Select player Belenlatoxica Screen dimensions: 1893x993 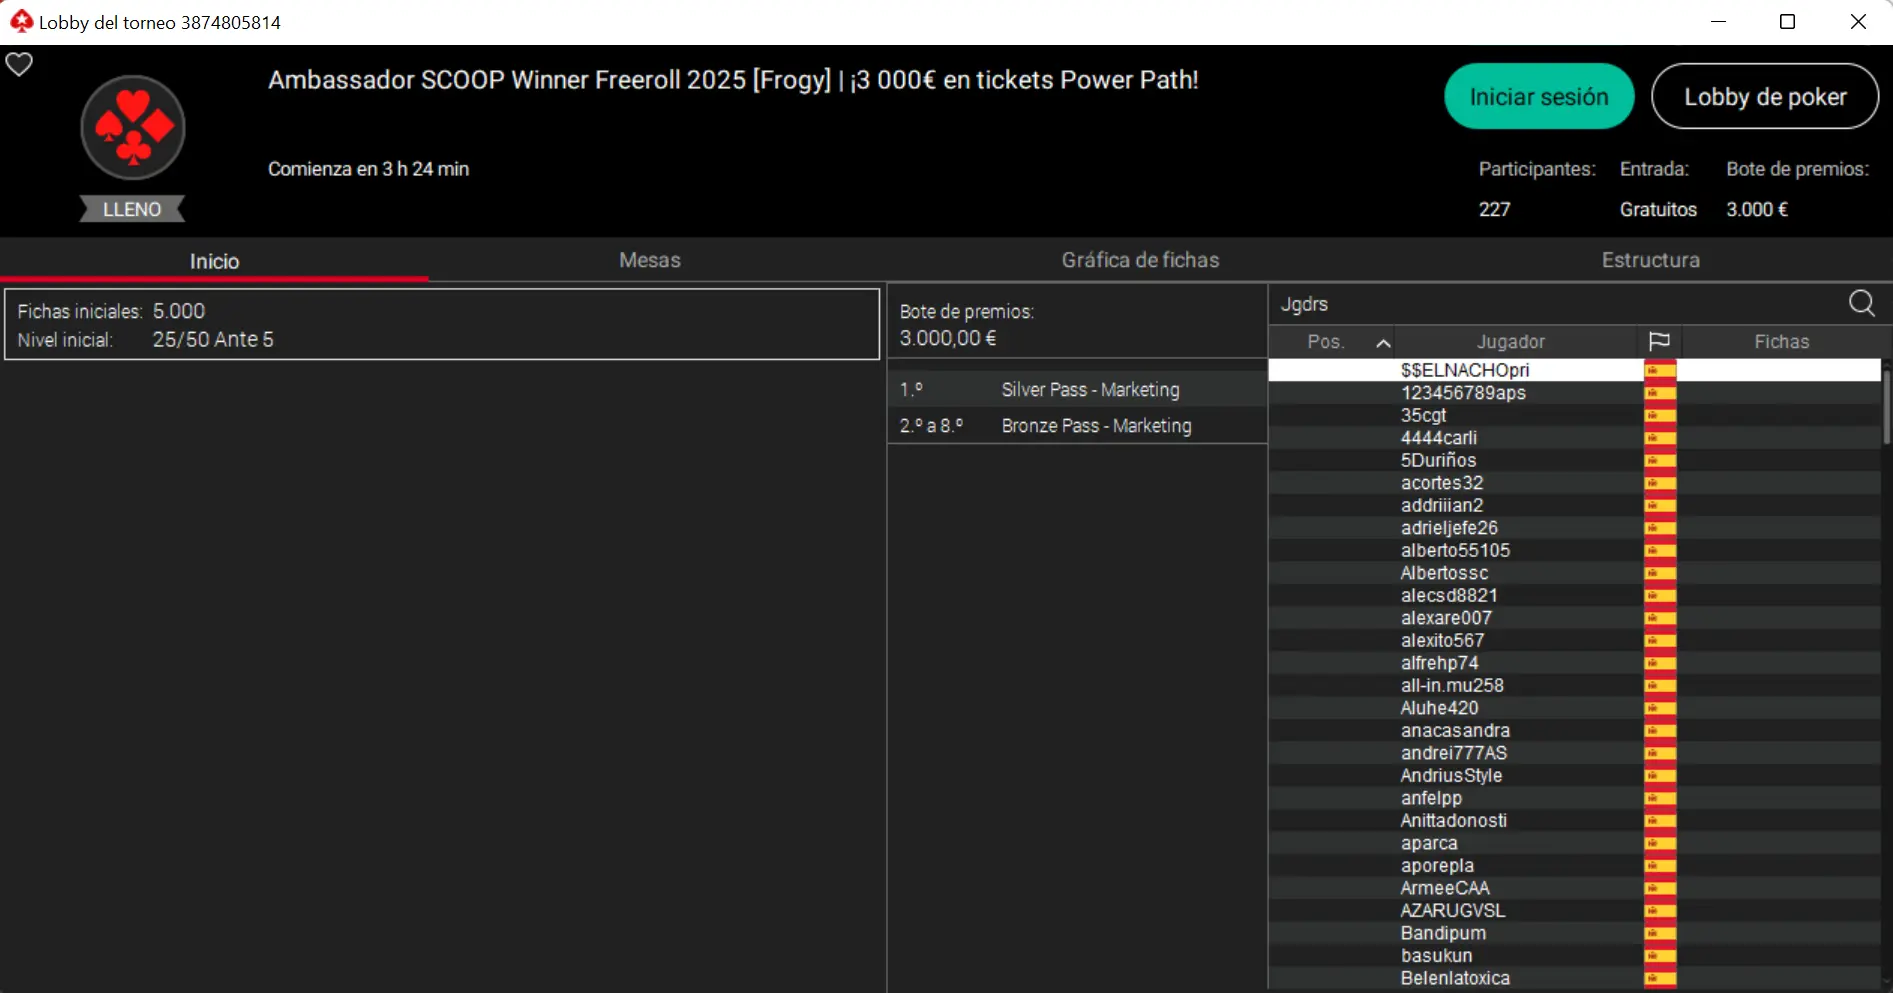coord(1574,978)
